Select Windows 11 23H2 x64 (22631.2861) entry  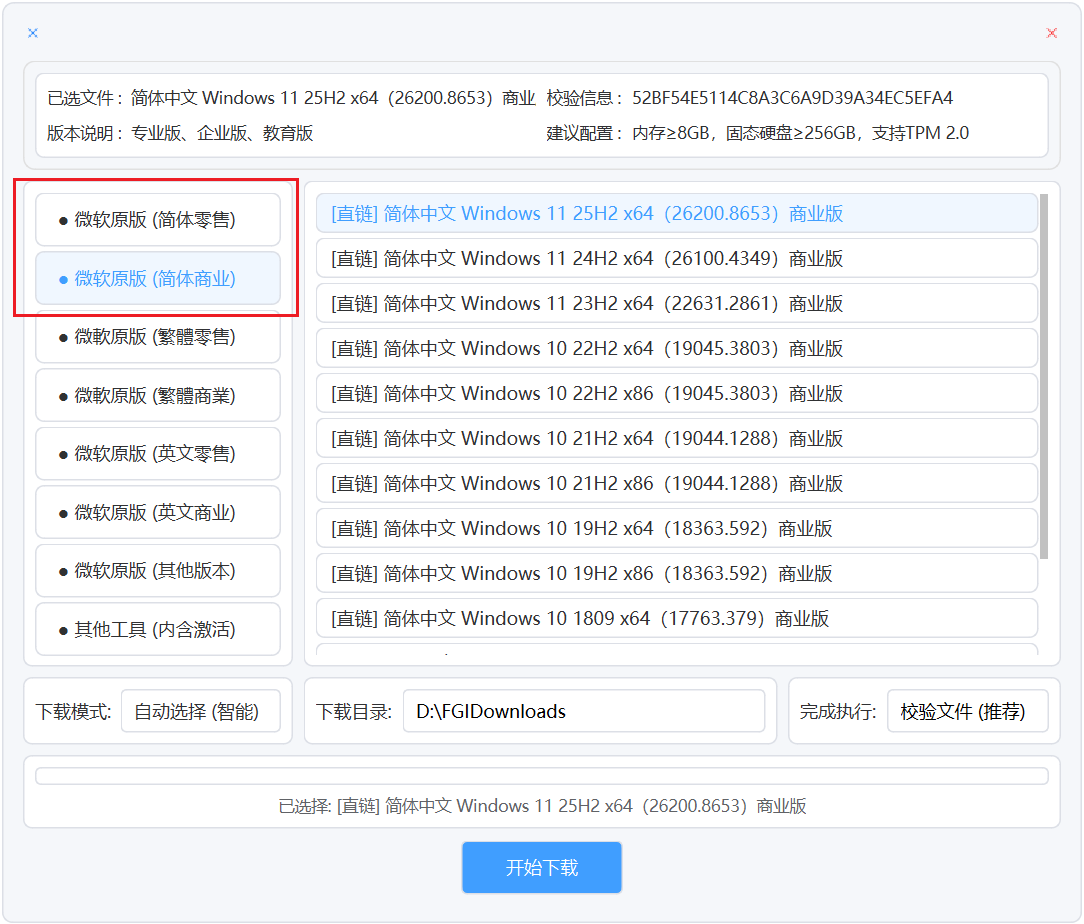point(677,303)
